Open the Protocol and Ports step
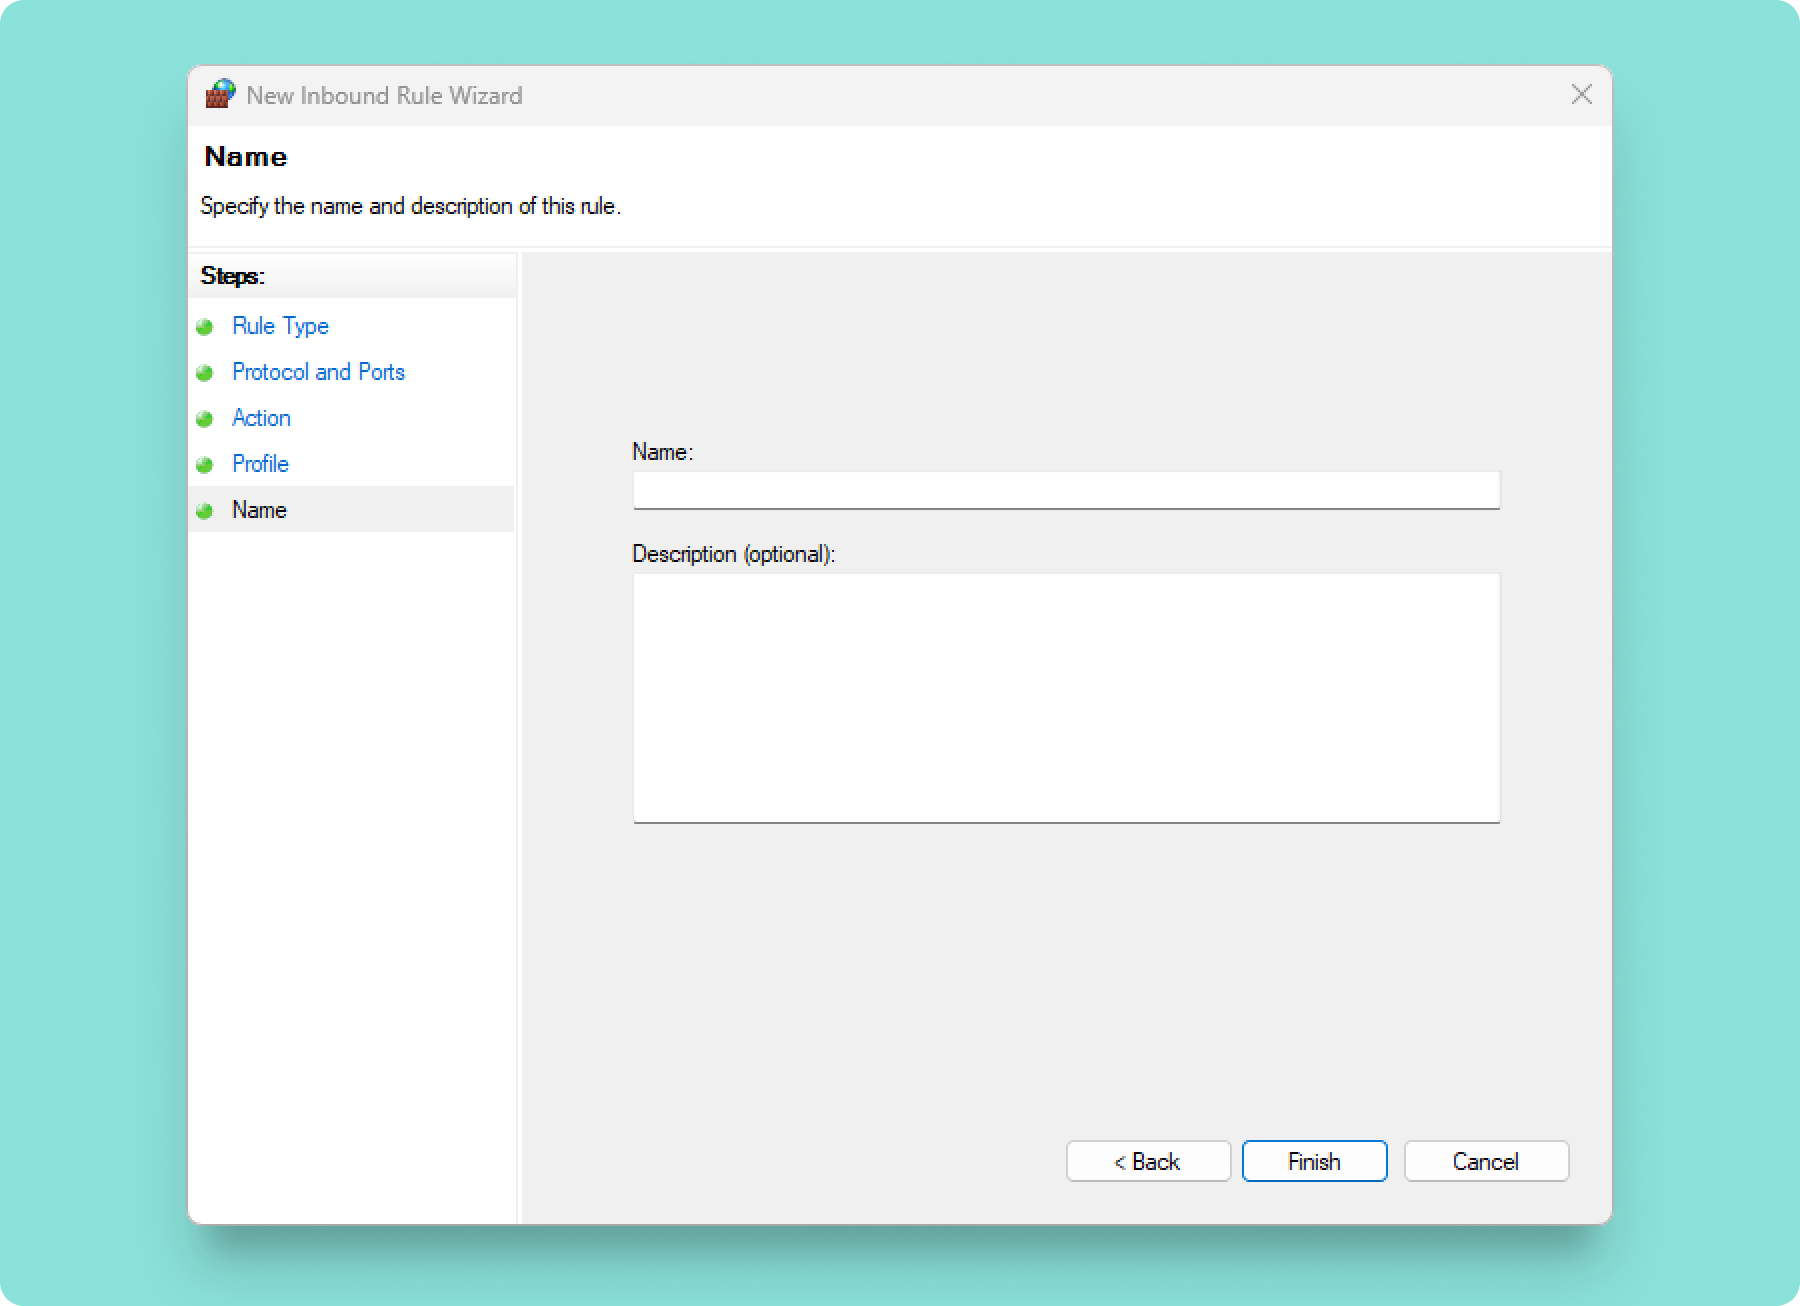Screen dimensions: 1800x1306 click(318, 372)
